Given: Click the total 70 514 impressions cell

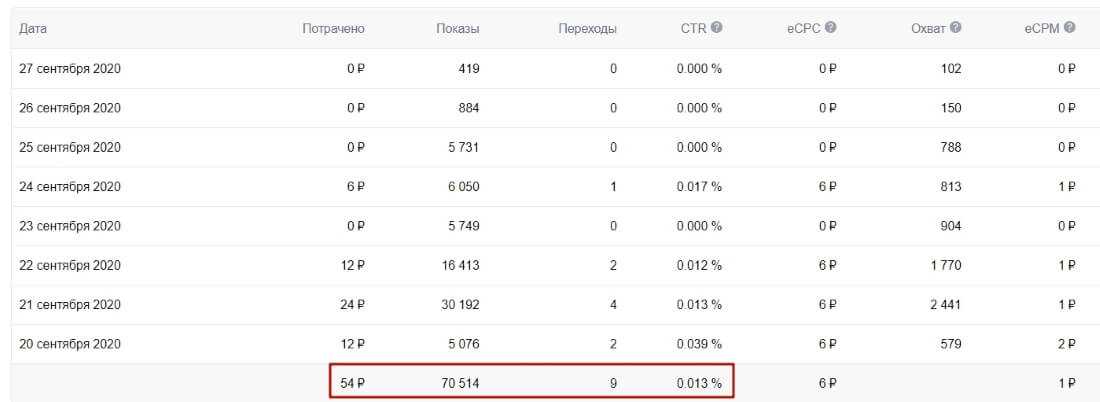Looking at the screenshot, I should 460,383.
